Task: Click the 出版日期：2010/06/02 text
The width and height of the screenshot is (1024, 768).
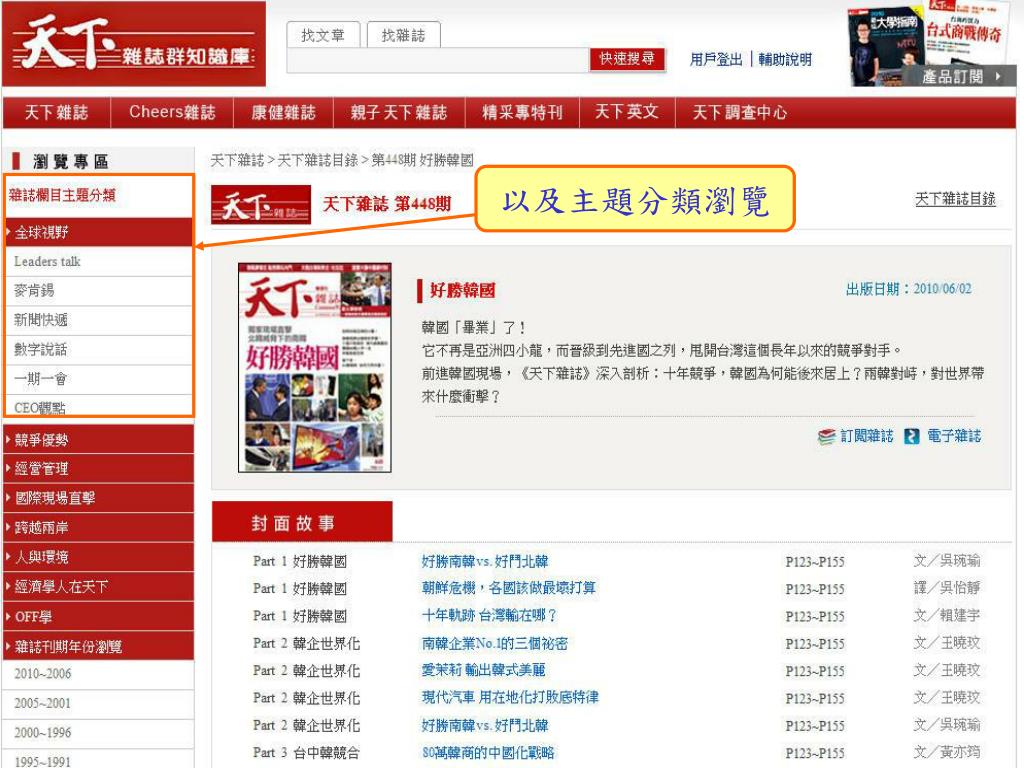Action: click(x=908, y=289)
